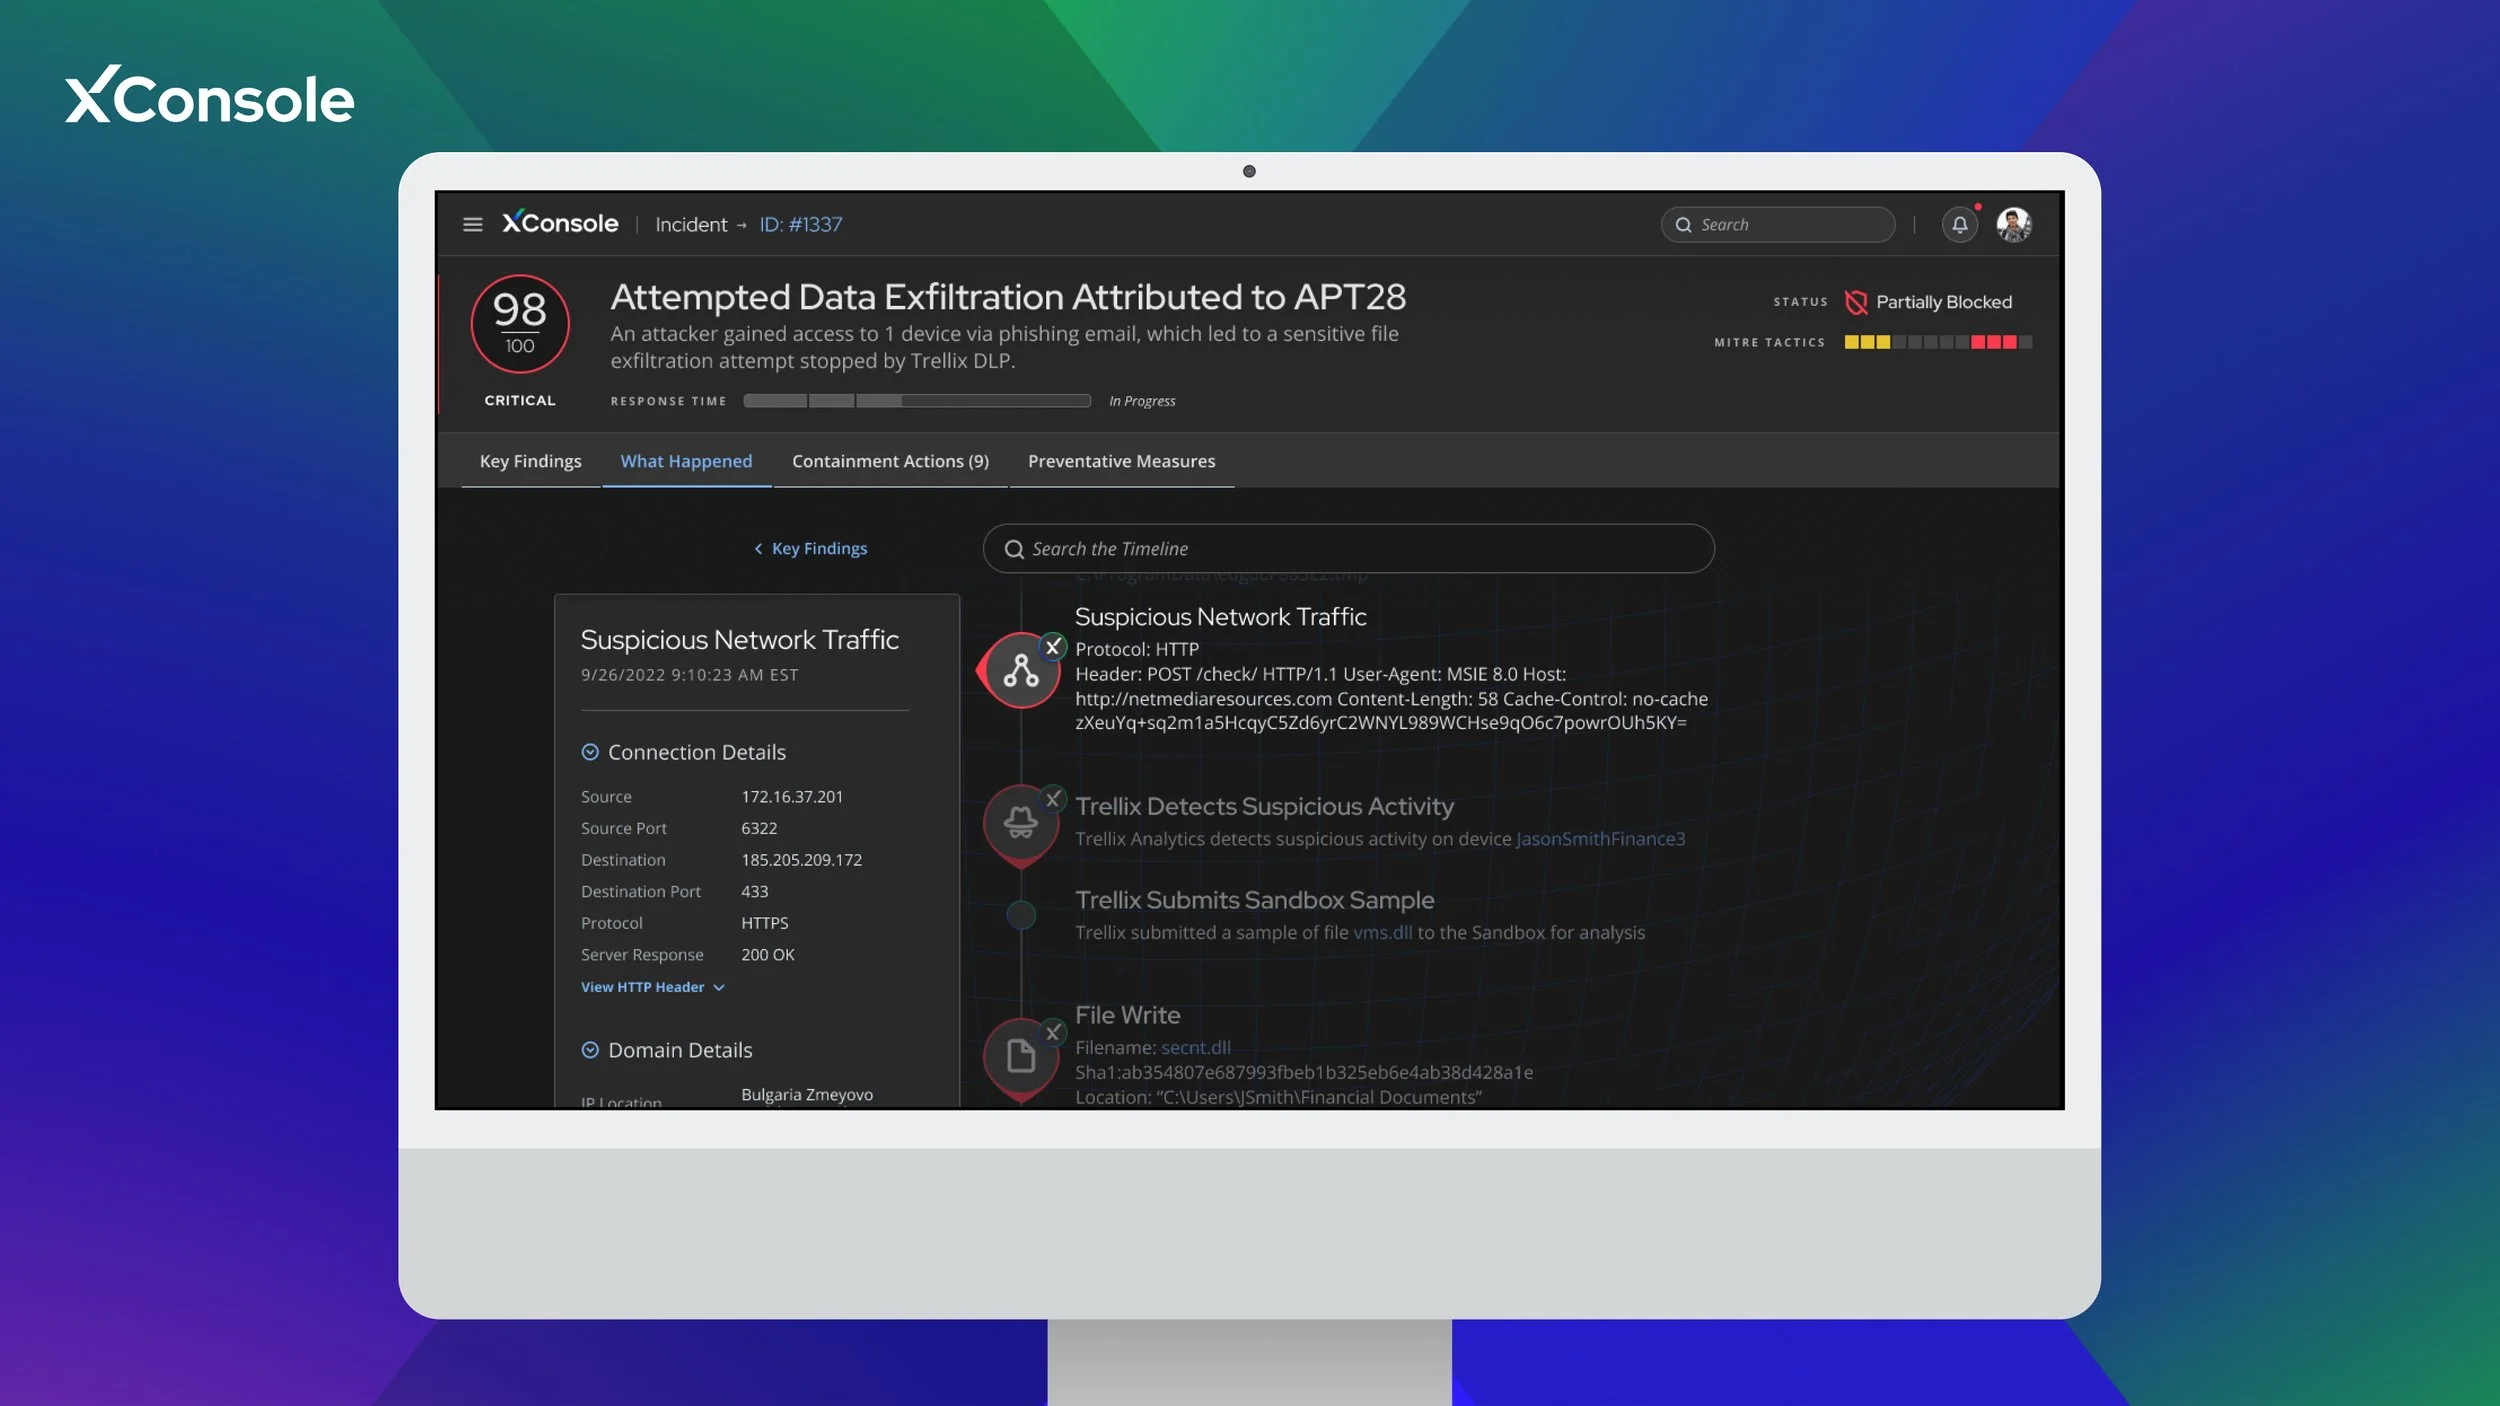Image resolution: width=2500 pixels, height=1406 pixels.
Task: Click the Suspicious Network Traffic node icon
Action: (x=1020, y=671)
